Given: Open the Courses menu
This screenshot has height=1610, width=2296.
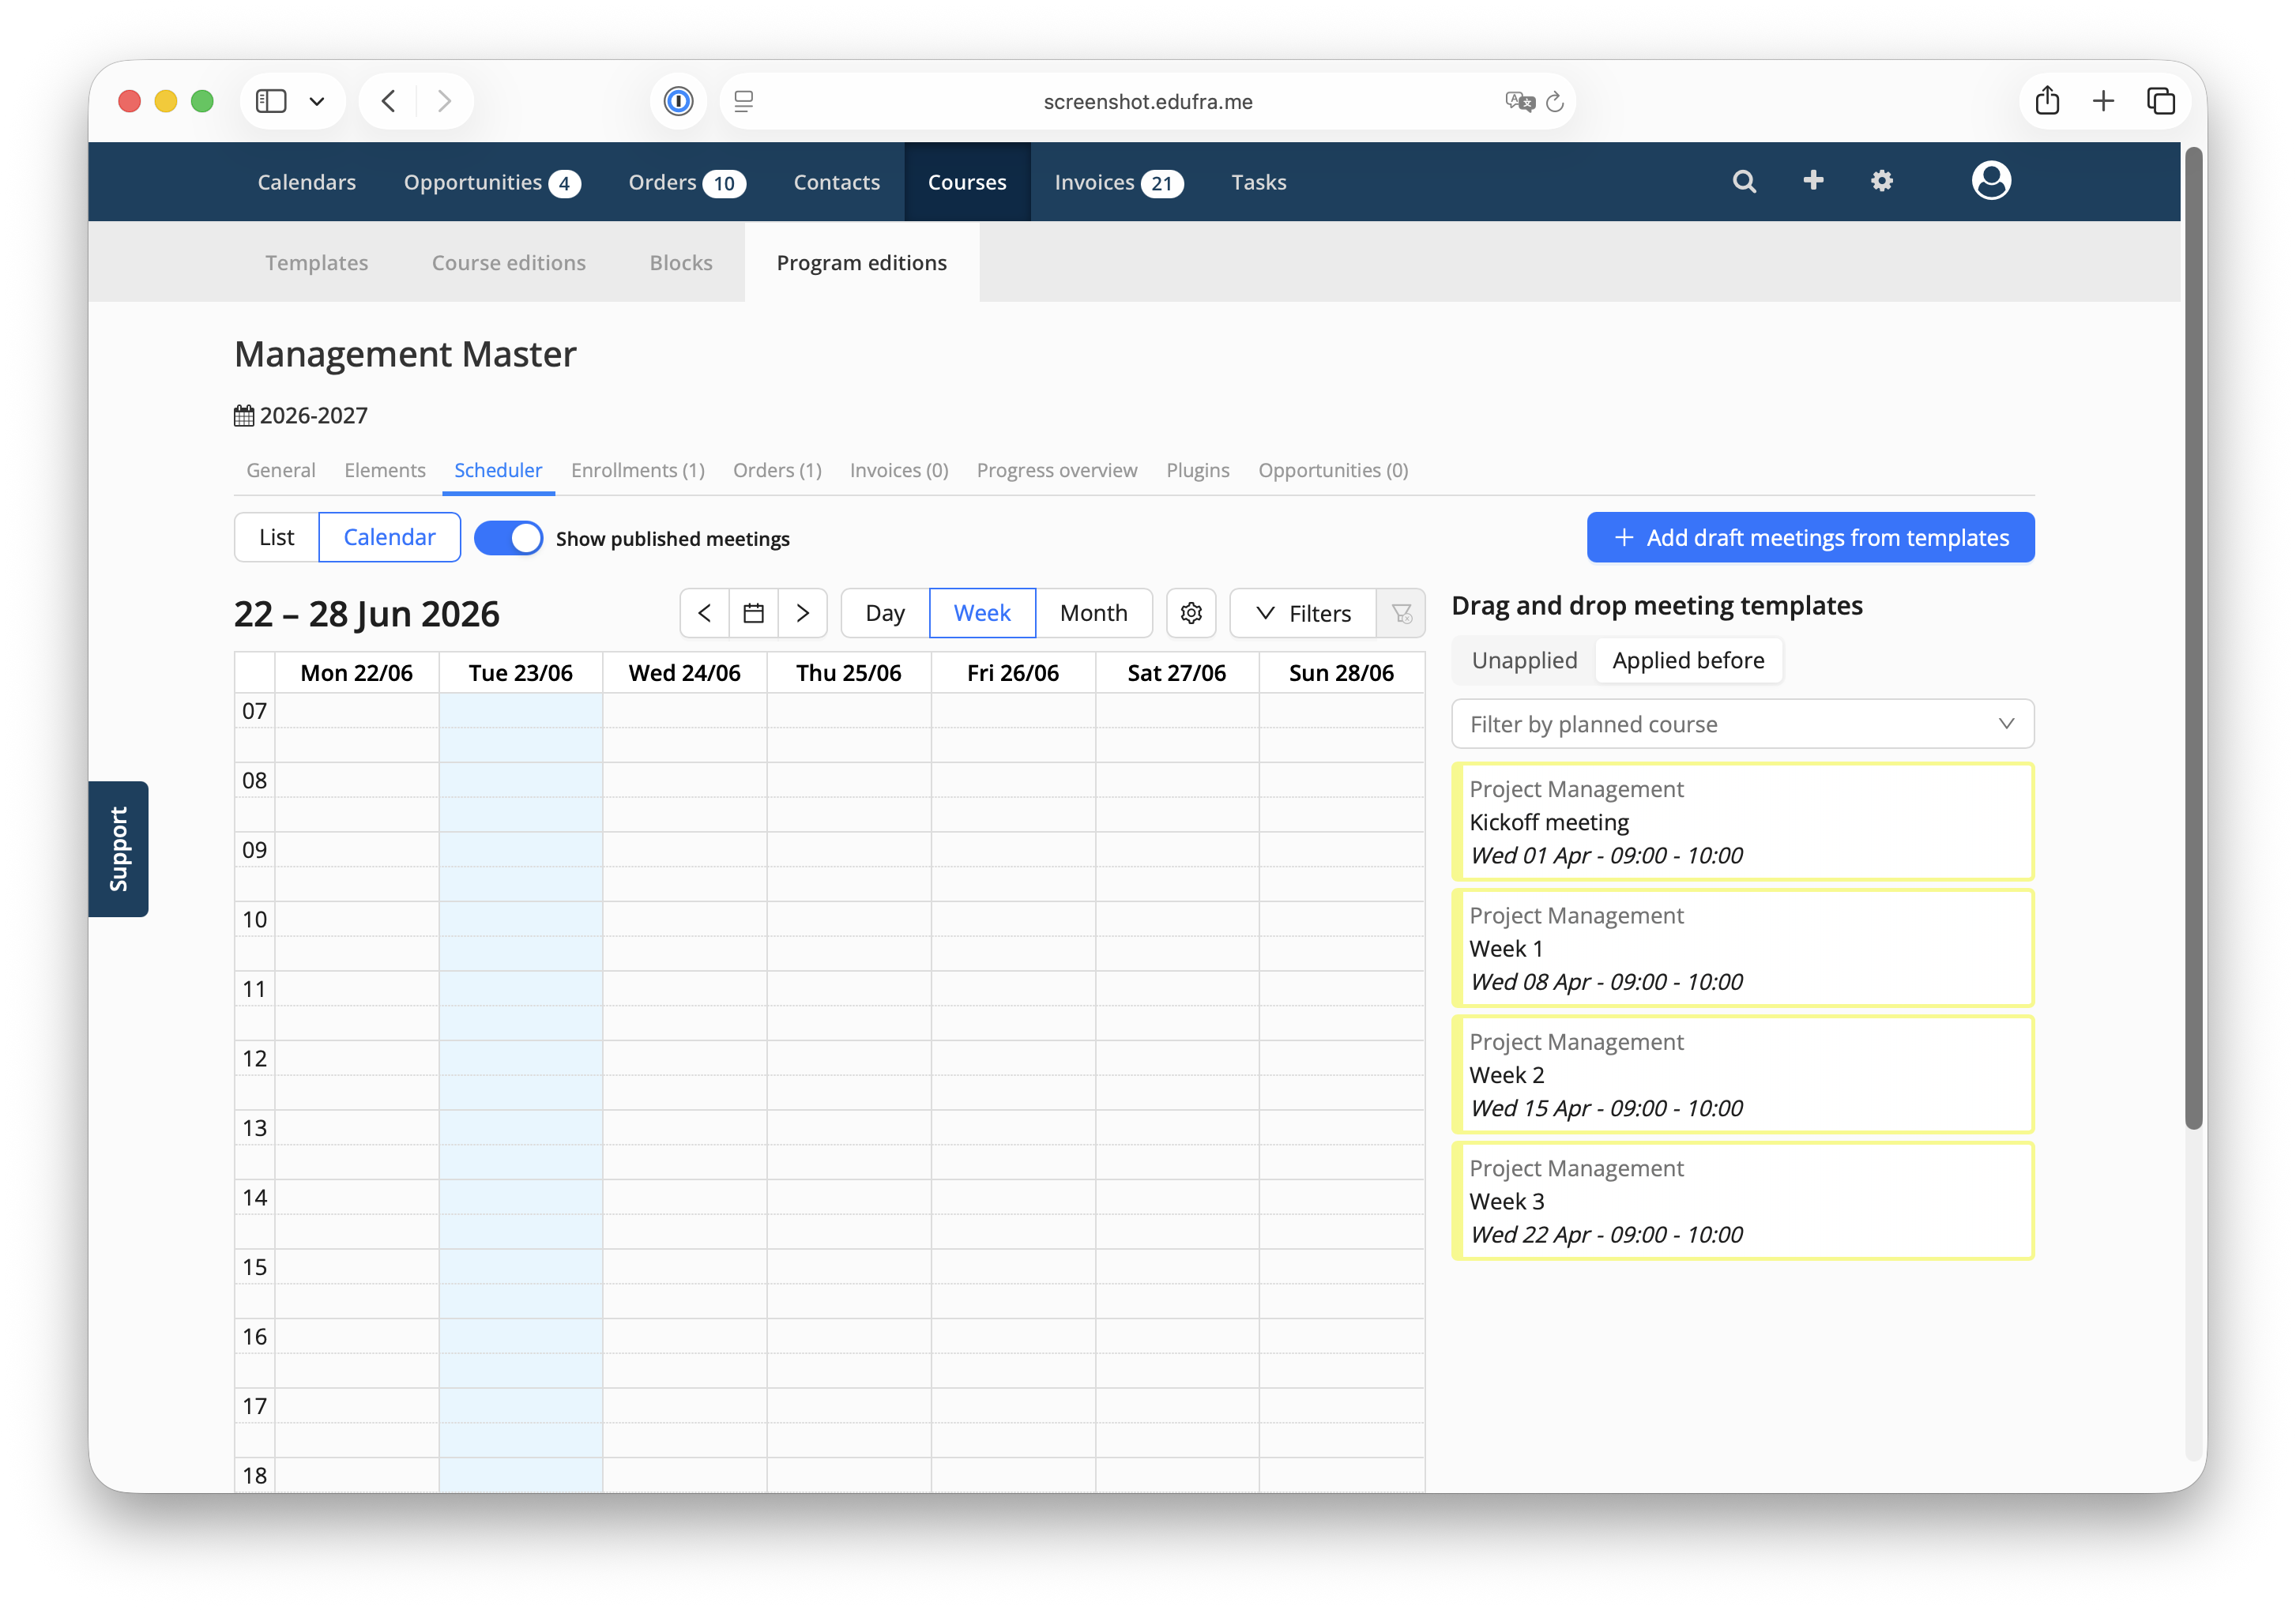Looking at the screenshot, I should pyautogui.click(x=967, y=182).
